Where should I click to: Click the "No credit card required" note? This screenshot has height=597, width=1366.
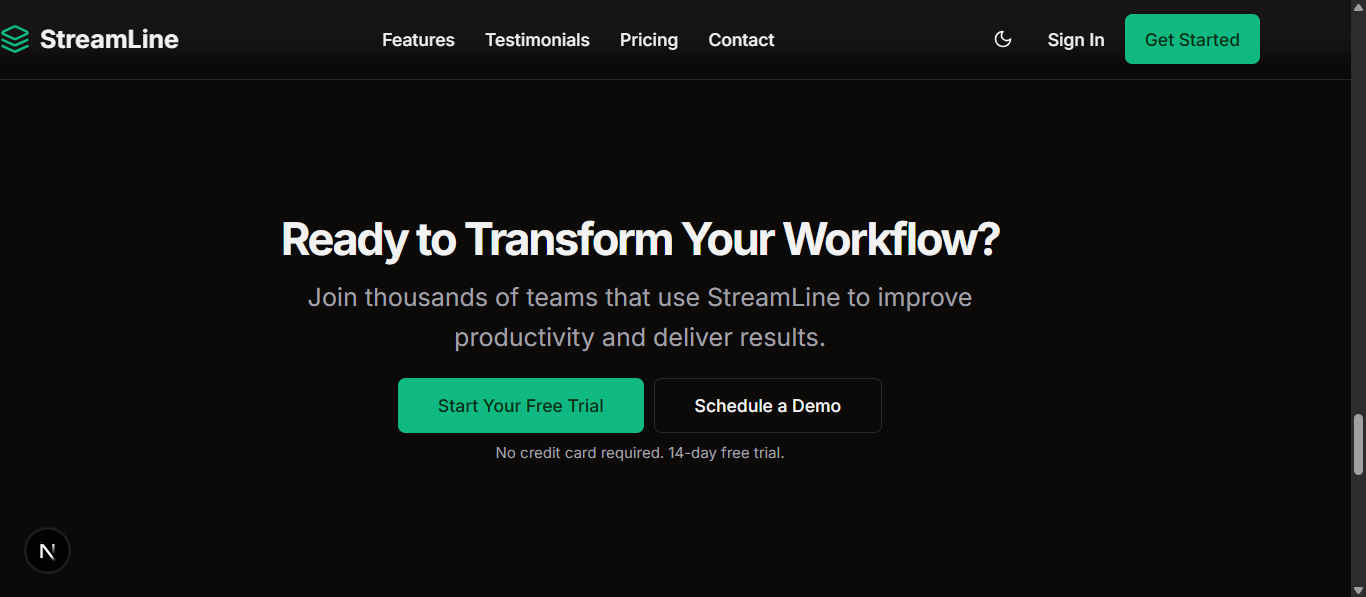pos(640,453)
